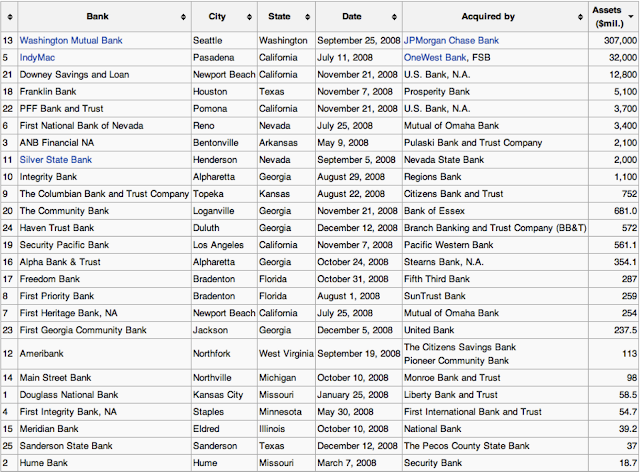Click the State column header text
This screenshot has width=640, height=472.
(279, 16)
